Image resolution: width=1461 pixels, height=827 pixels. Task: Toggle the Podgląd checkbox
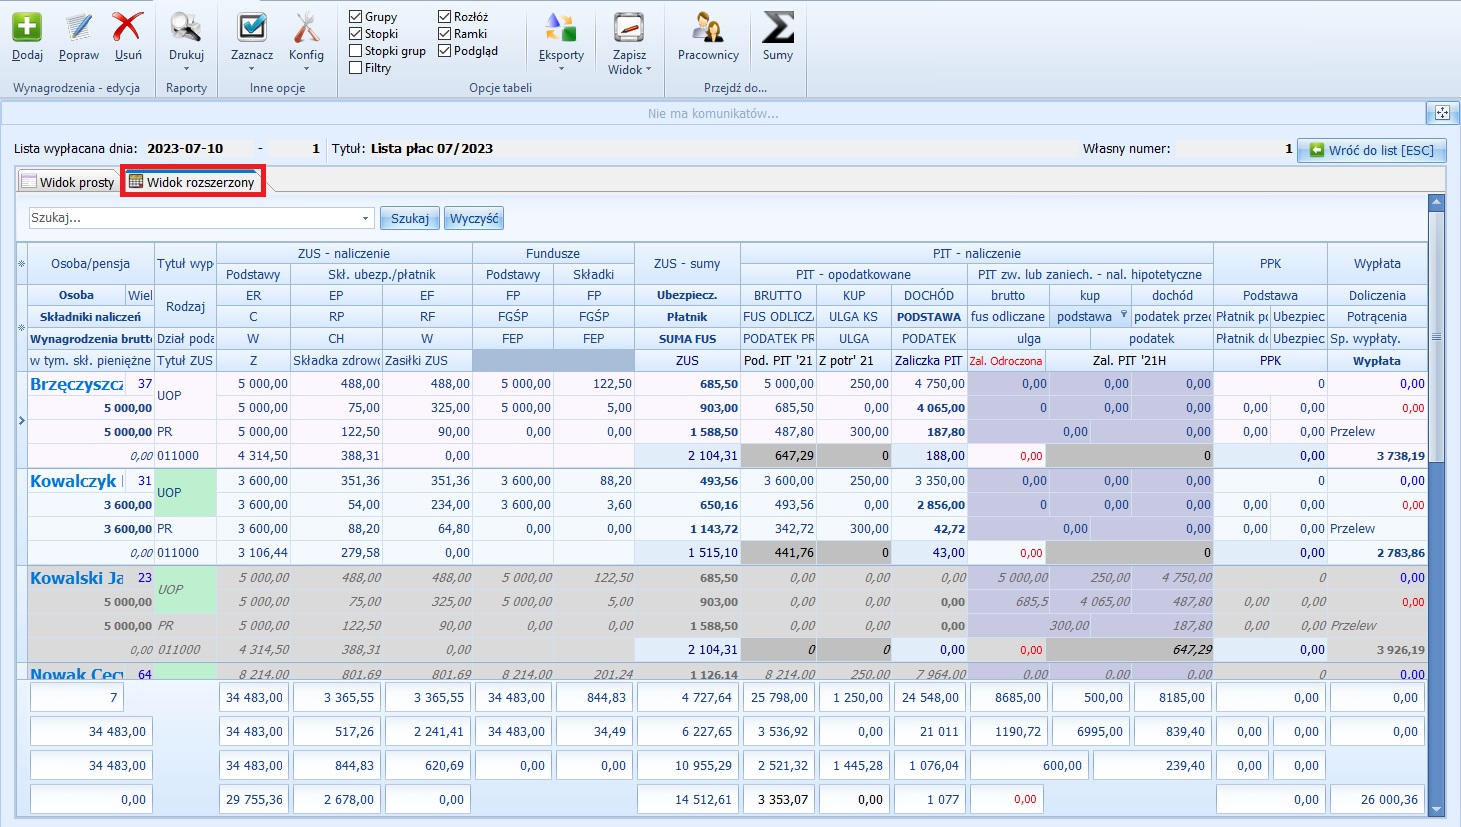(444, 51)
